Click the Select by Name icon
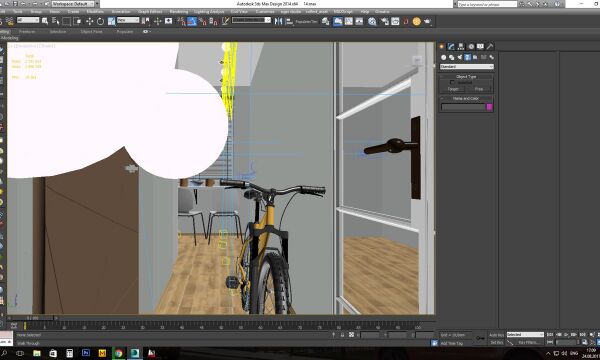This screenshot has height=360, width=600. point(55,21)
